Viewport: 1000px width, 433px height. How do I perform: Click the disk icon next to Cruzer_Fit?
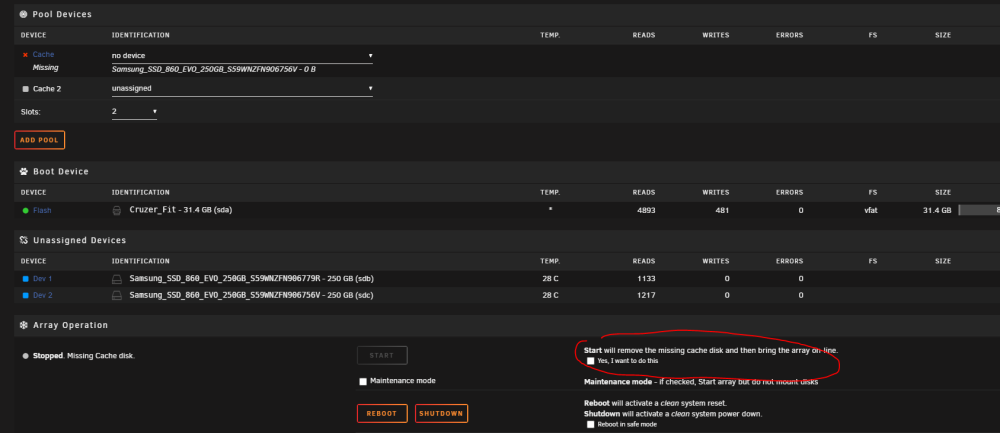117,210
